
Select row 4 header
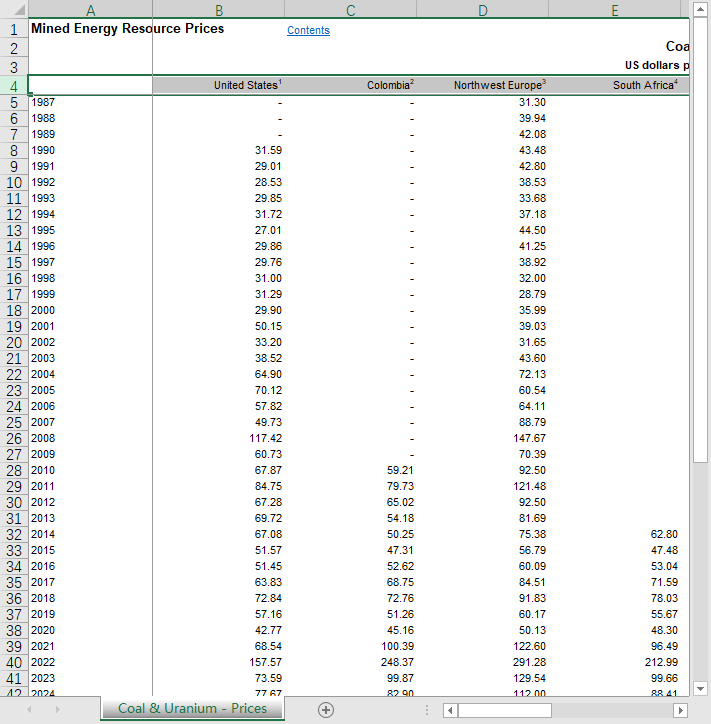14,86
